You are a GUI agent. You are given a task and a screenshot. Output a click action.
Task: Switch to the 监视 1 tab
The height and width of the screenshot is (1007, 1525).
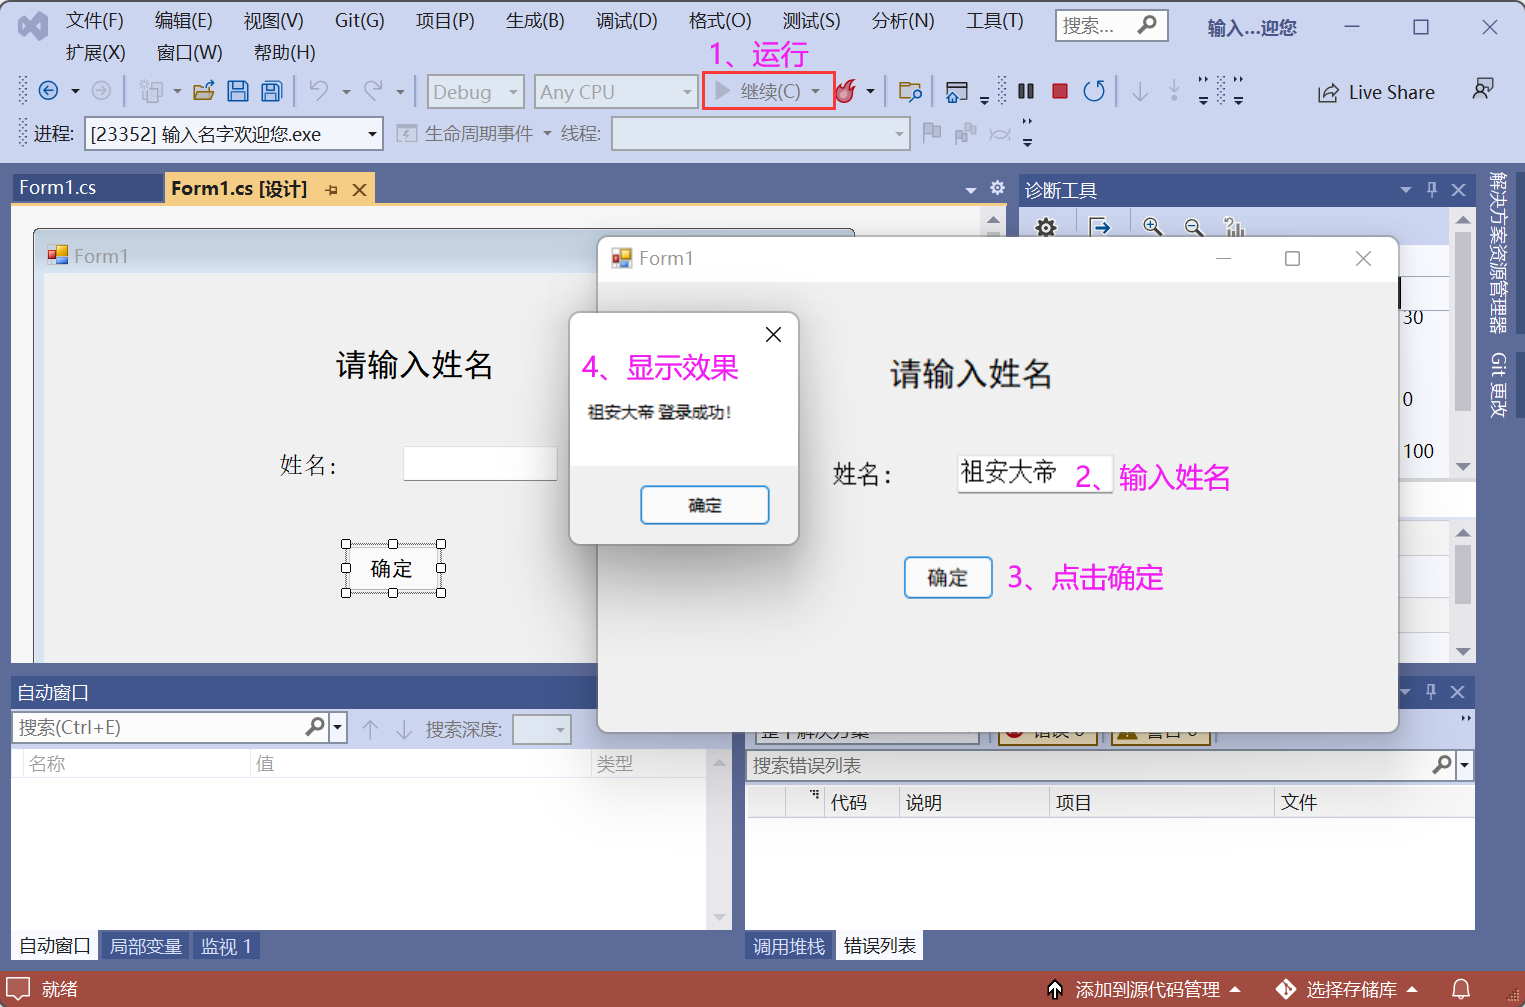click(x=226, y=946)
